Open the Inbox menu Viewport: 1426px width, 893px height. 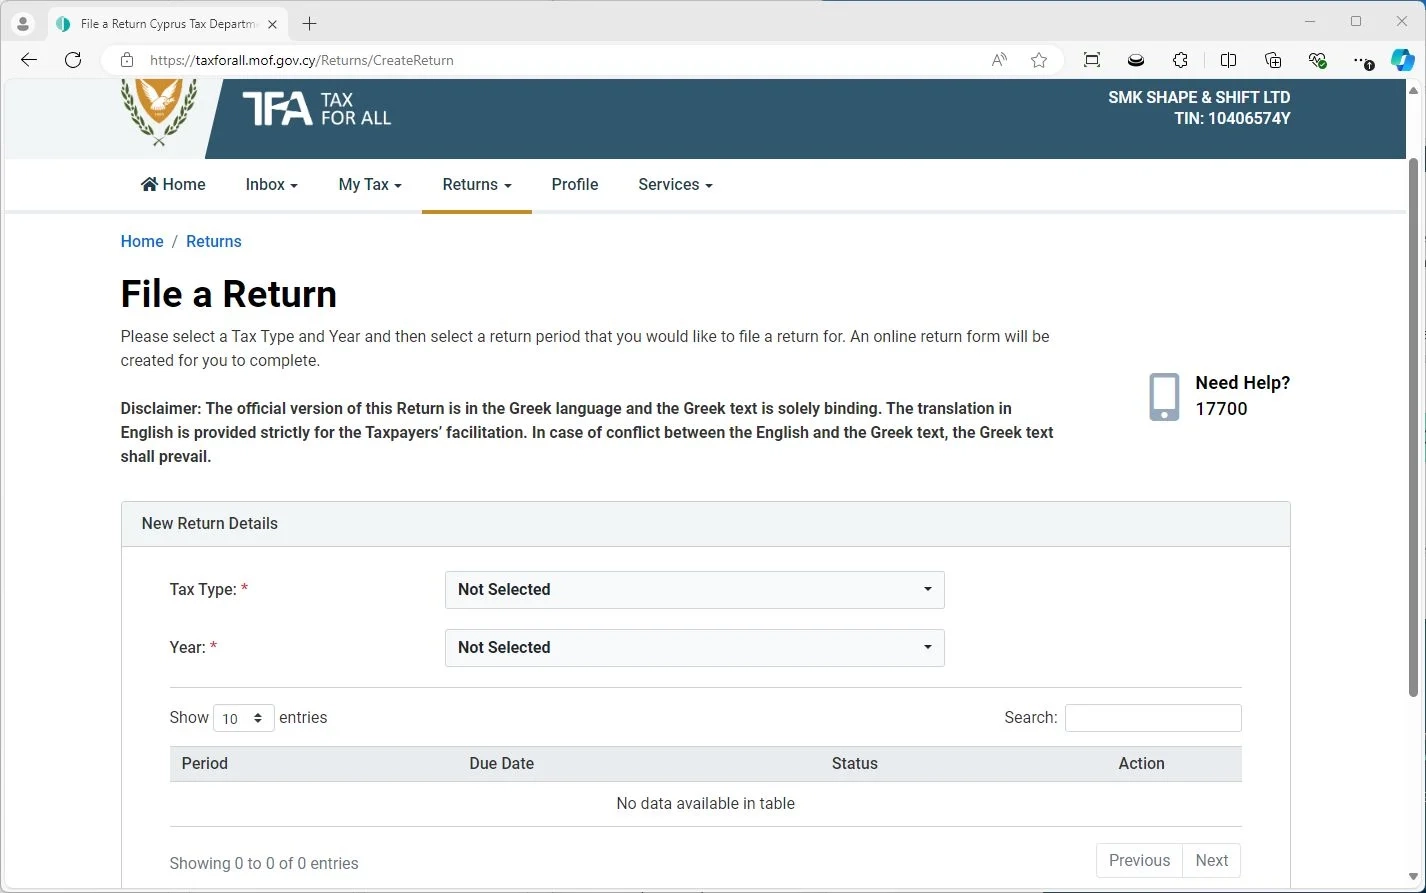pyautogui.click(x=270, y=184)
